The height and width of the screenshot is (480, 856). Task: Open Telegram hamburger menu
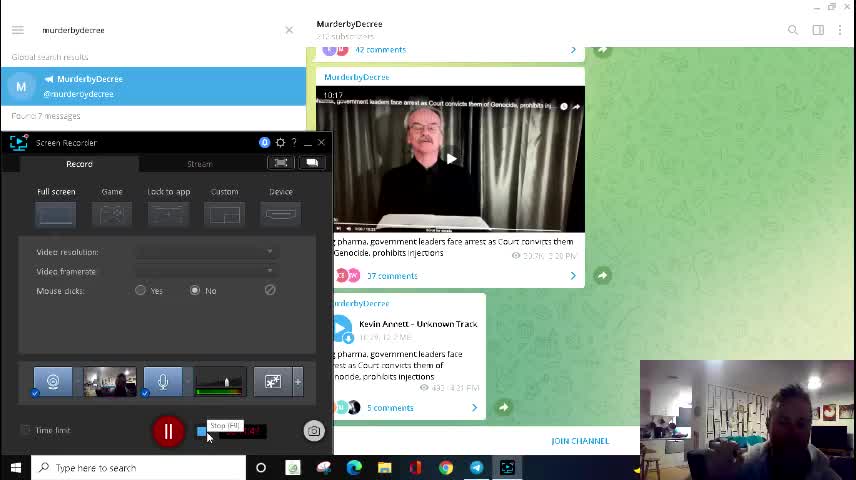click(18, 30)
